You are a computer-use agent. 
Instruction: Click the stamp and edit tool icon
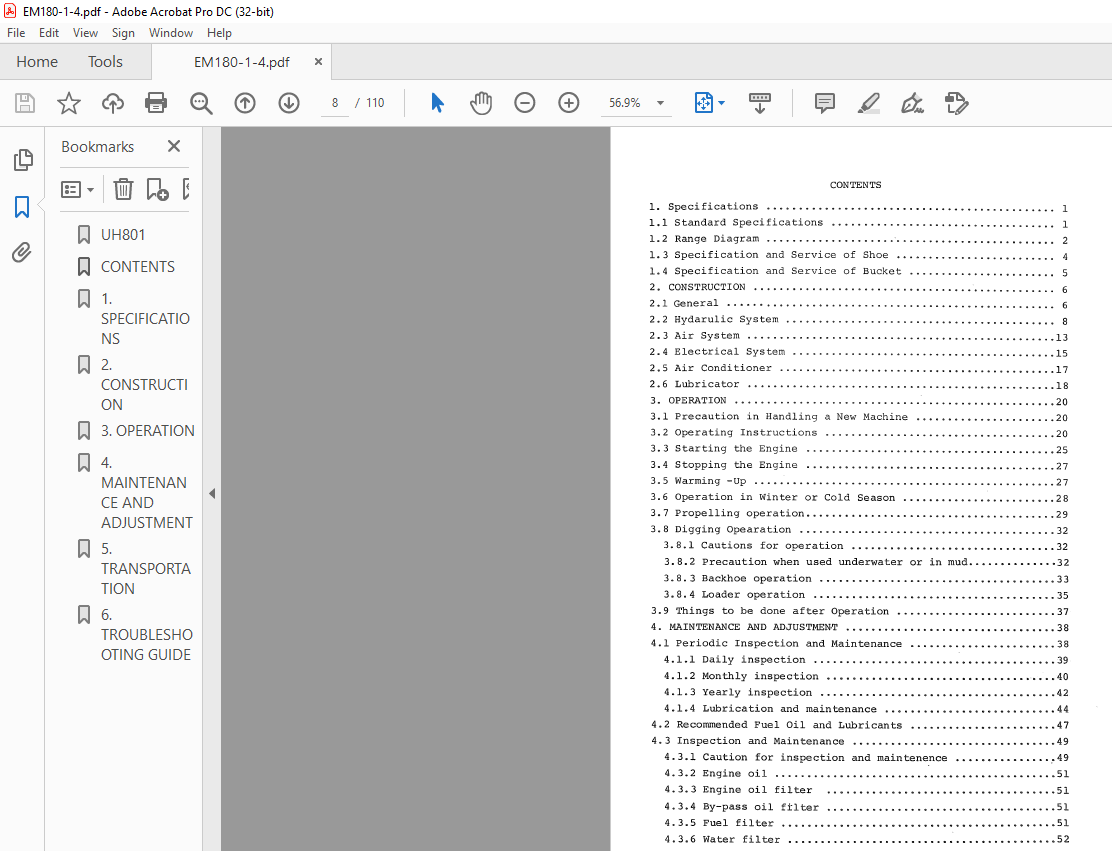[957, 103]
